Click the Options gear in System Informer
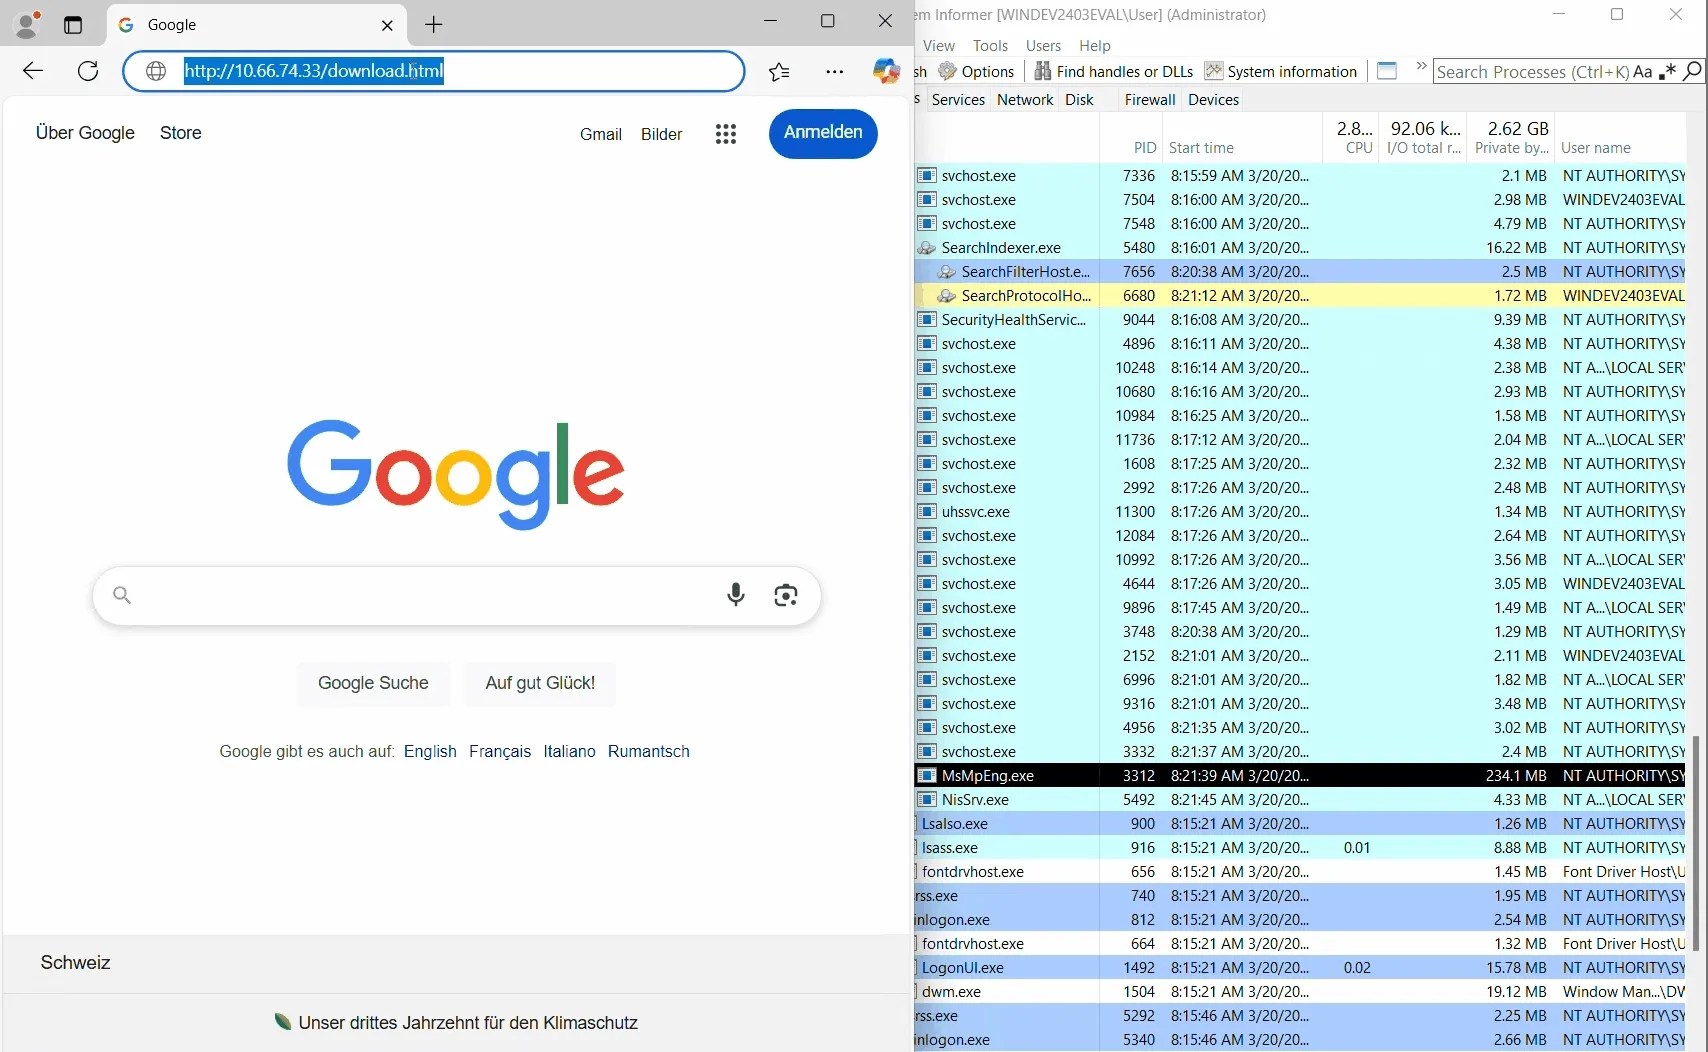Image resolution: width=1708 pixels, height=1052 pixels. point(976,71)
